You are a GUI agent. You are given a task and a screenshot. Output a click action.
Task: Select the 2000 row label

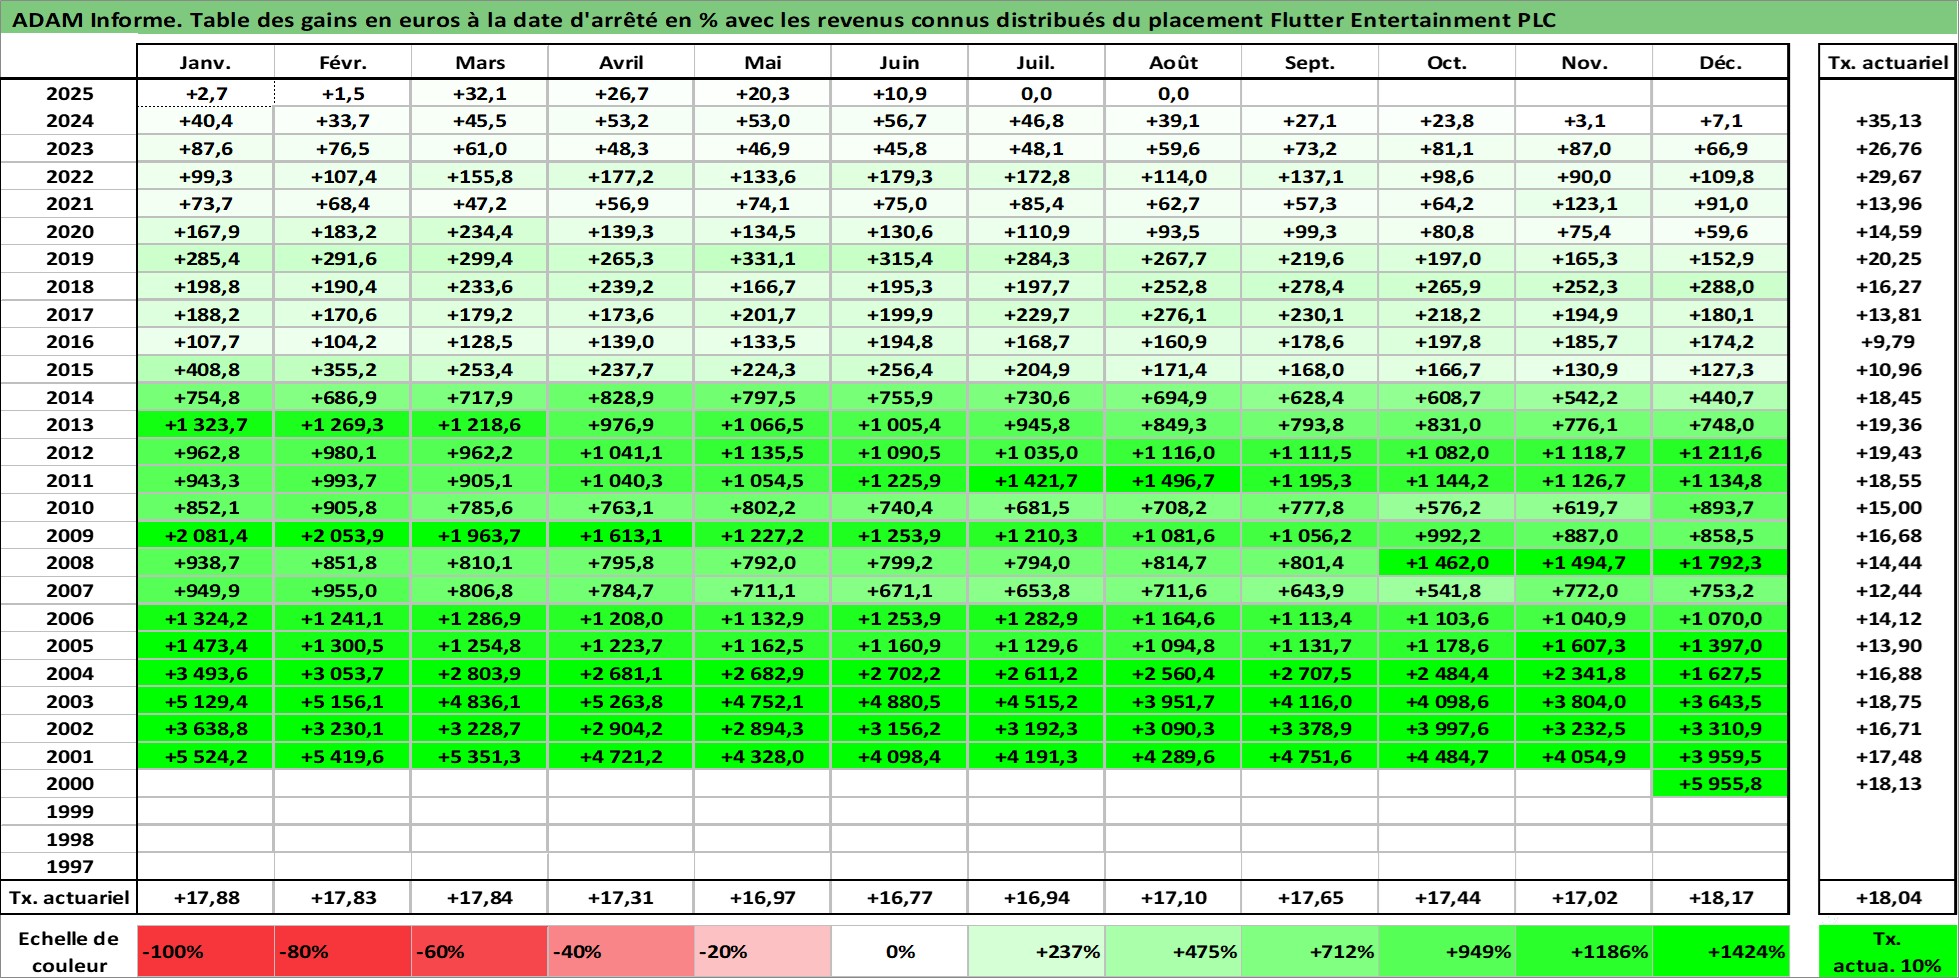tap(69, 784)
